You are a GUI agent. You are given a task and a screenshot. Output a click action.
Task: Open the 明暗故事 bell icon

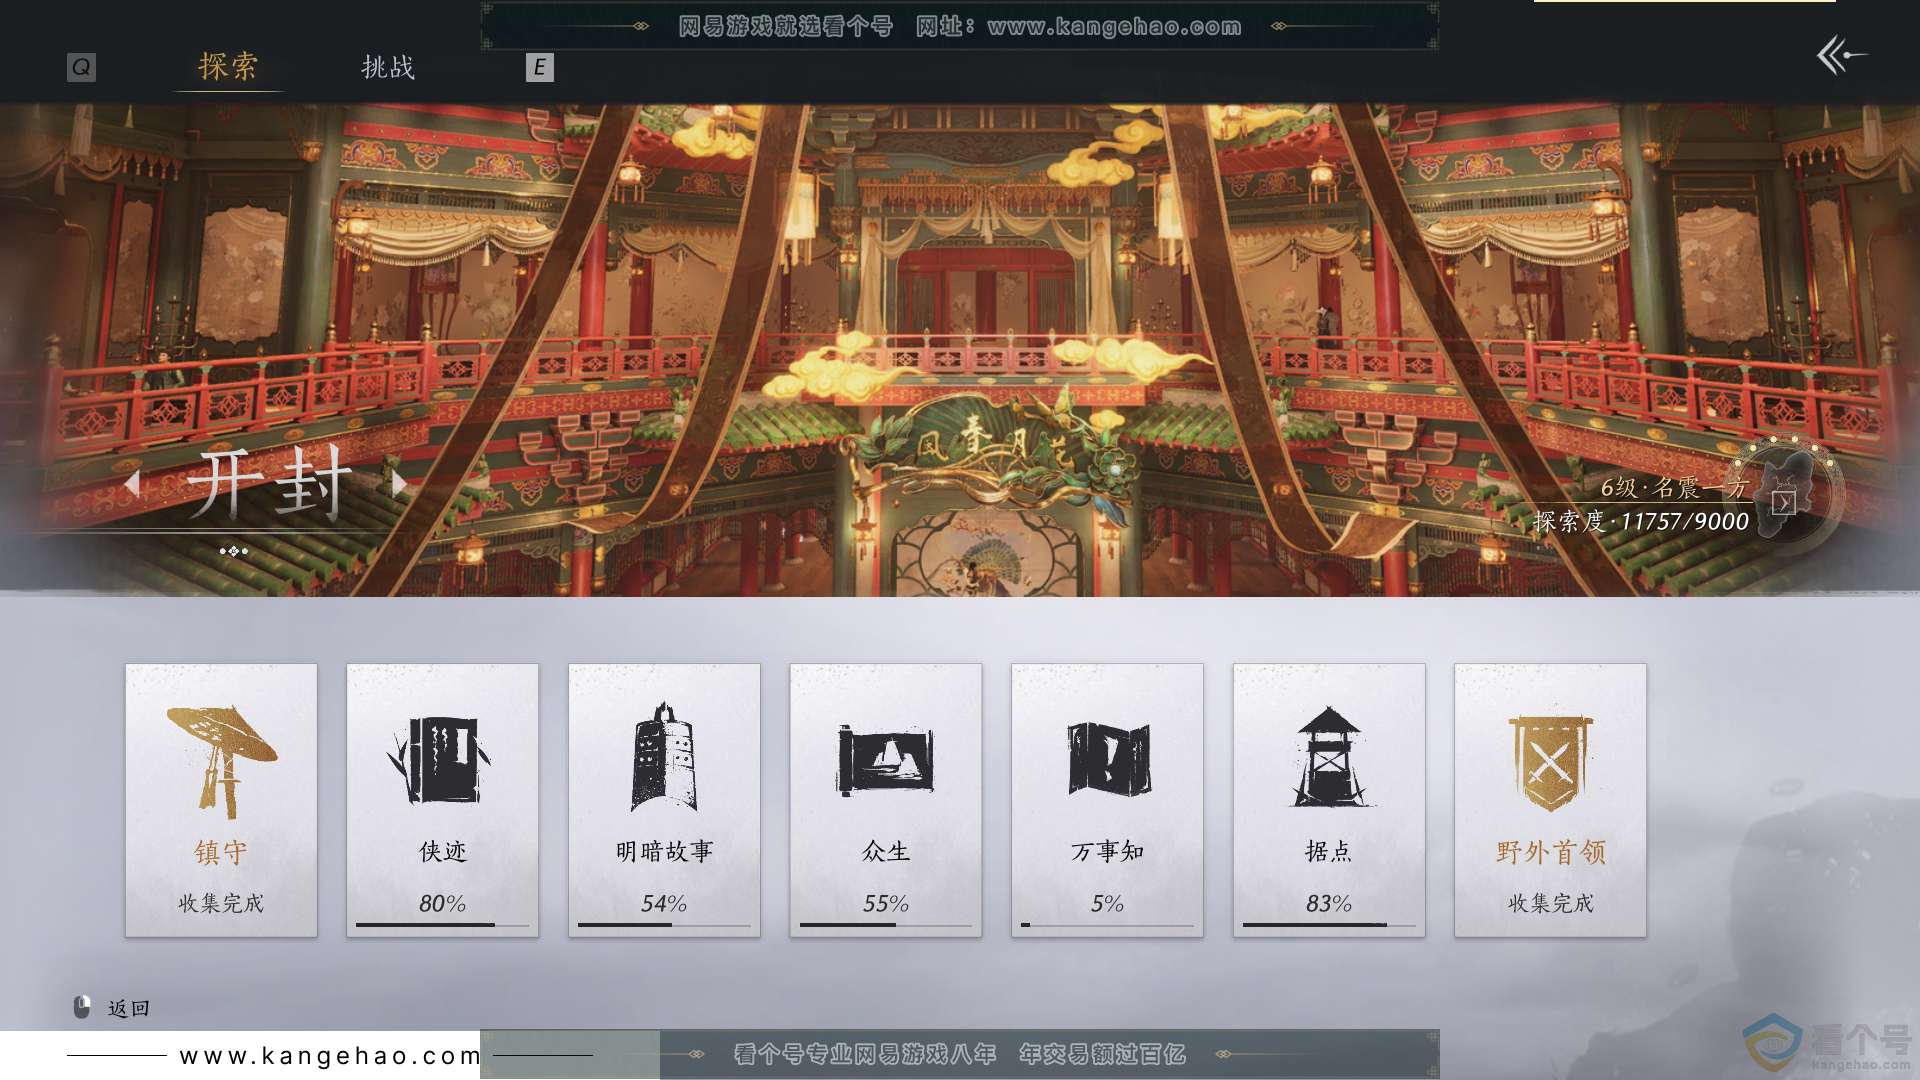click(x=663, y=758)
